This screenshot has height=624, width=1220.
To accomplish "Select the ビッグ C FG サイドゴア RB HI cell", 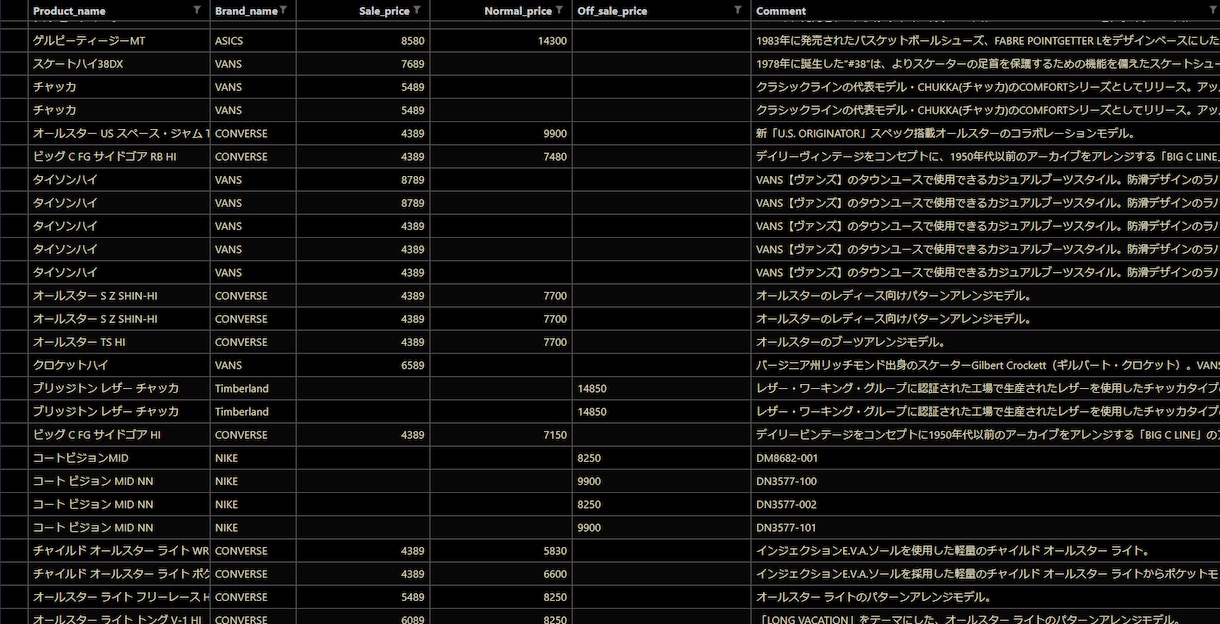I will [x=119, y=157].
